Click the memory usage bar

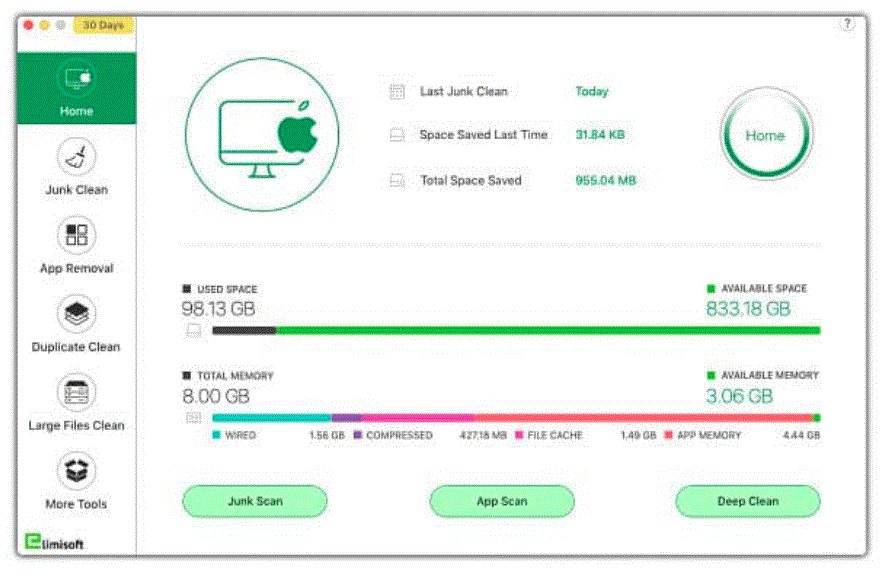point(516,418)
